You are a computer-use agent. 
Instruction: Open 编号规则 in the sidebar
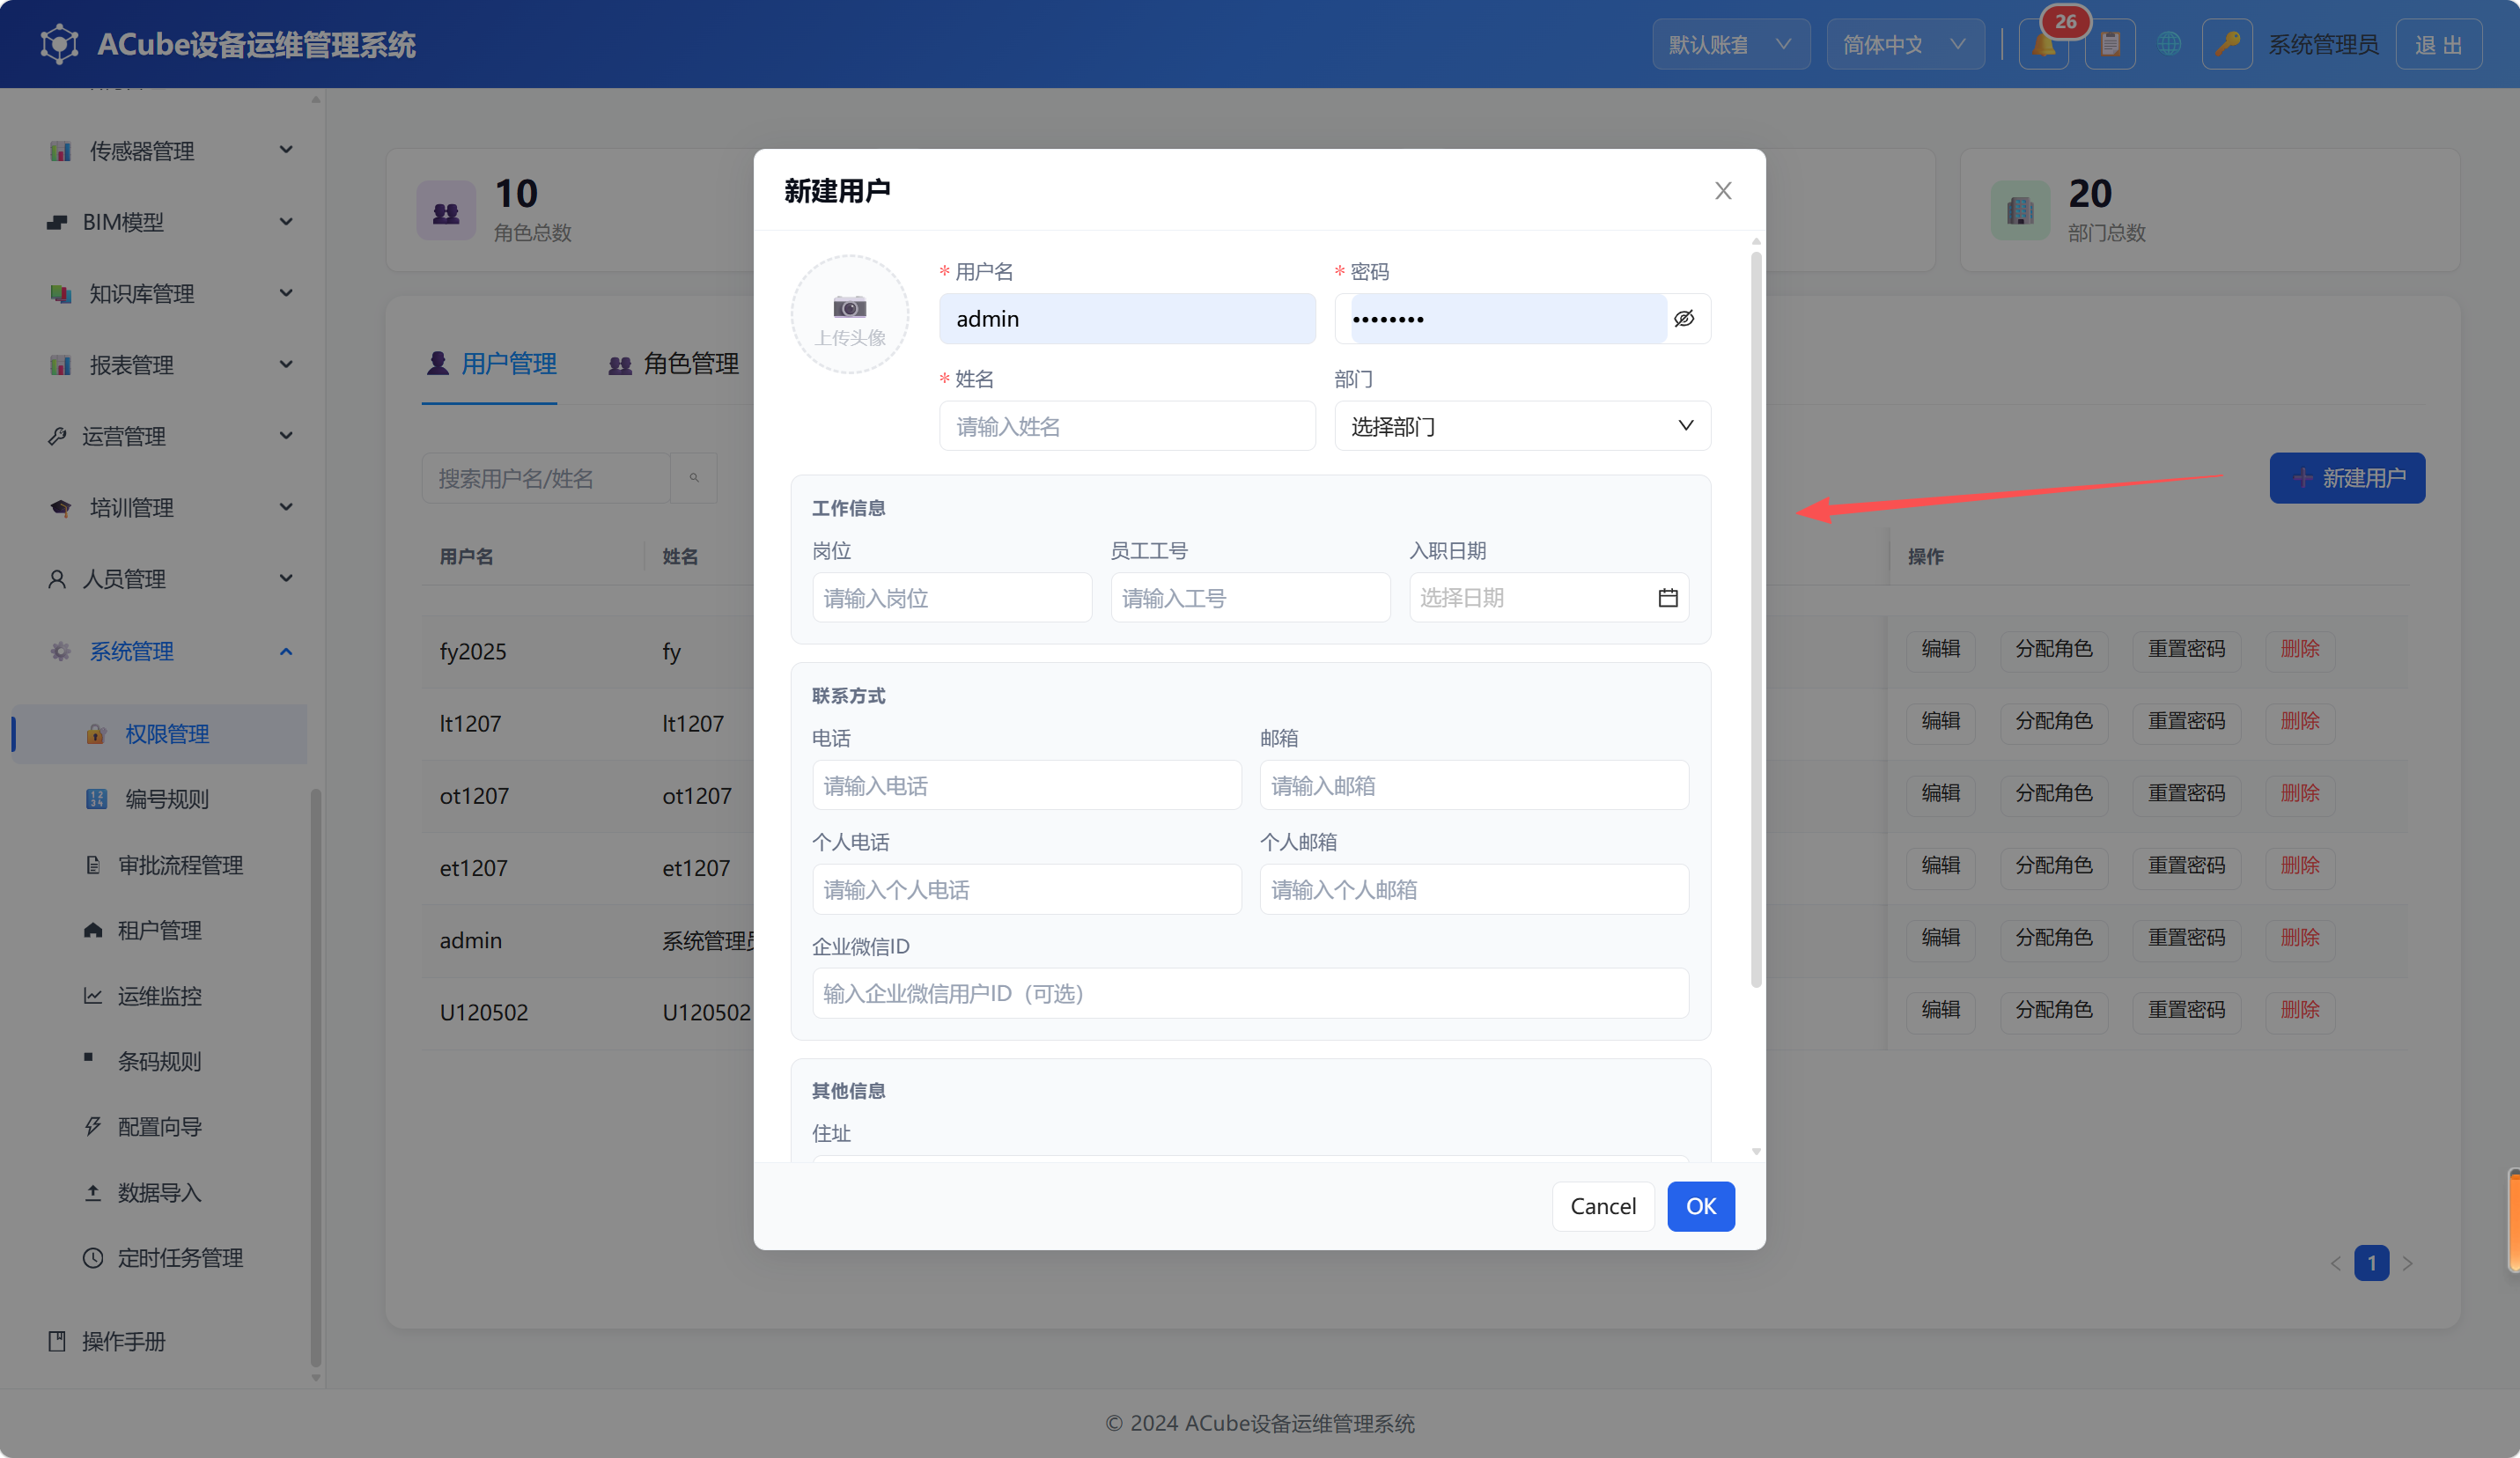click(x=160, y=799)
